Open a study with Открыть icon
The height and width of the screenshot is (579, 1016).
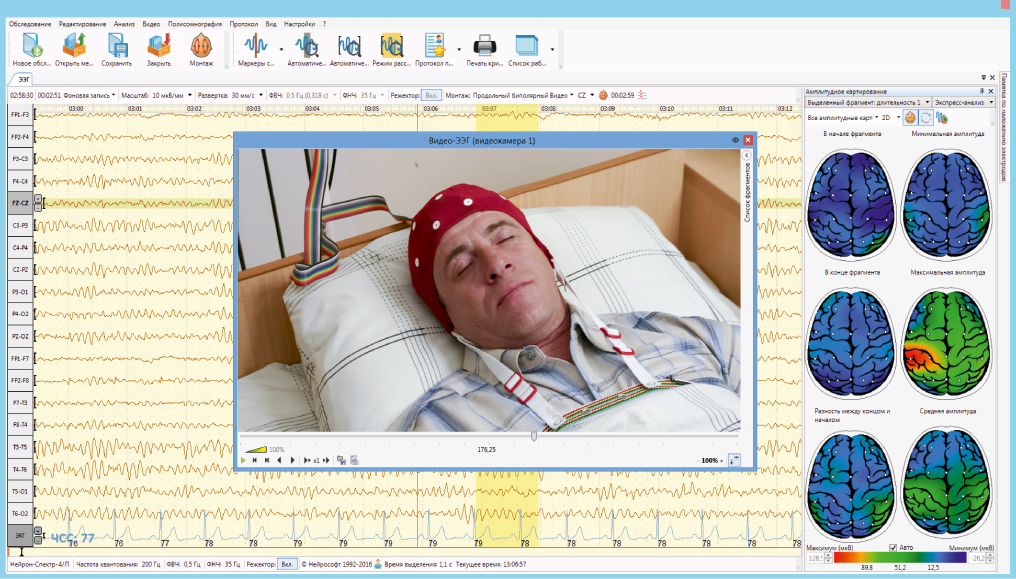[x=74, y=46]
